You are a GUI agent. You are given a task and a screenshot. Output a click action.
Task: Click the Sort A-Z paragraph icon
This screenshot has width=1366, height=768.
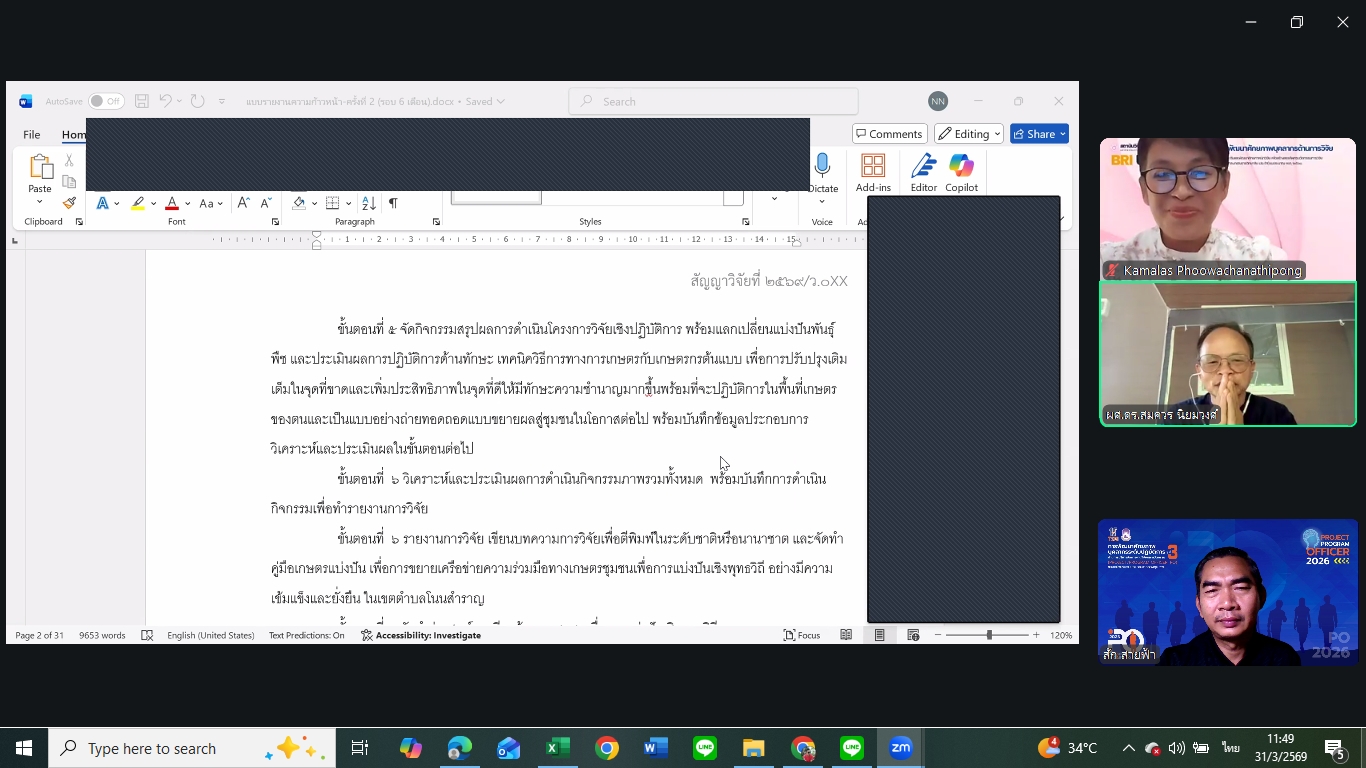point(368,203)
